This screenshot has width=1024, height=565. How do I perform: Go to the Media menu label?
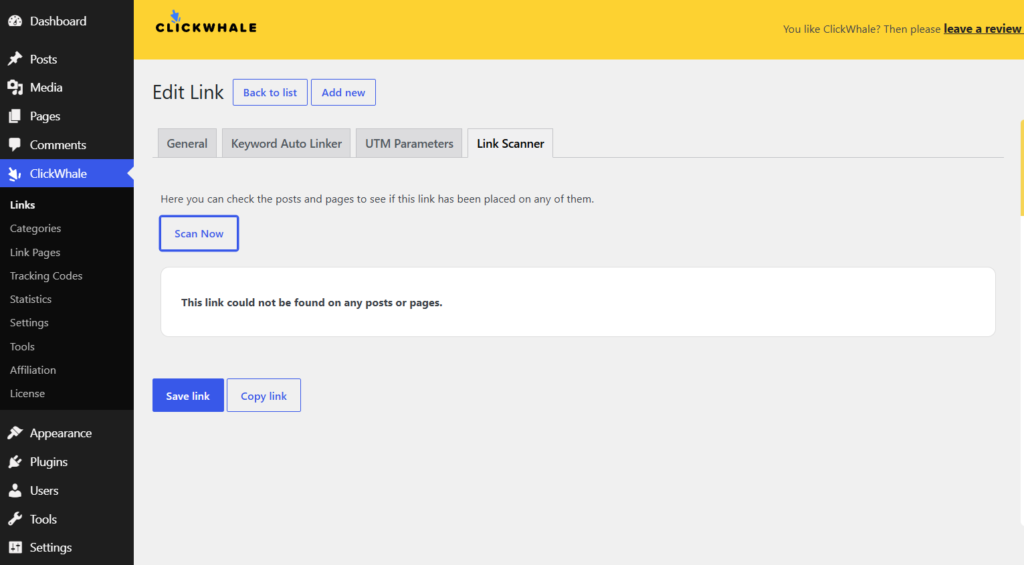(46, 88)
